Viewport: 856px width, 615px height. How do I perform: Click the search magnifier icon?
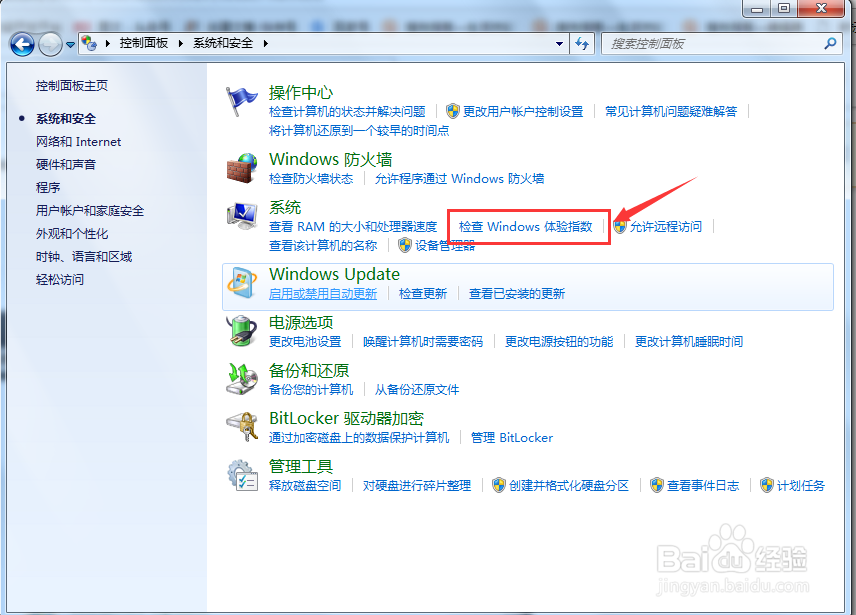[829, 44]
